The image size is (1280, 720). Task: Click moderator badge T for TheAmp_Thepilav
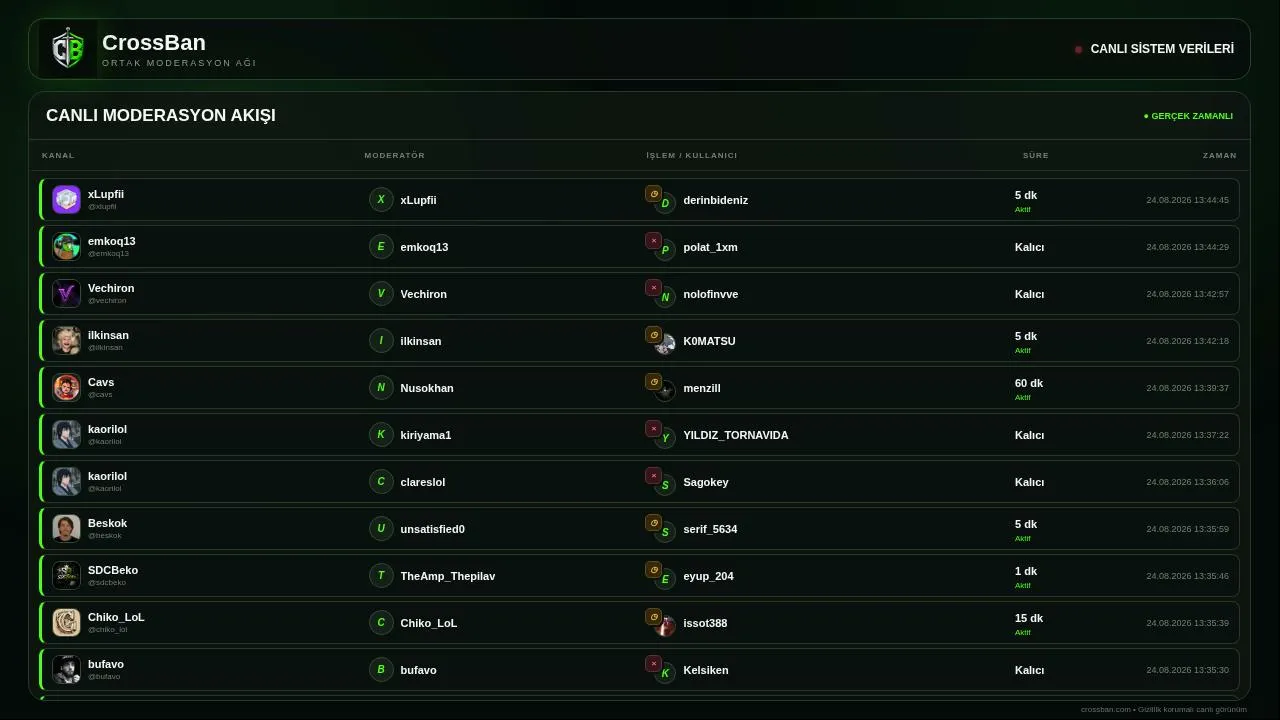tap(381, 576)
